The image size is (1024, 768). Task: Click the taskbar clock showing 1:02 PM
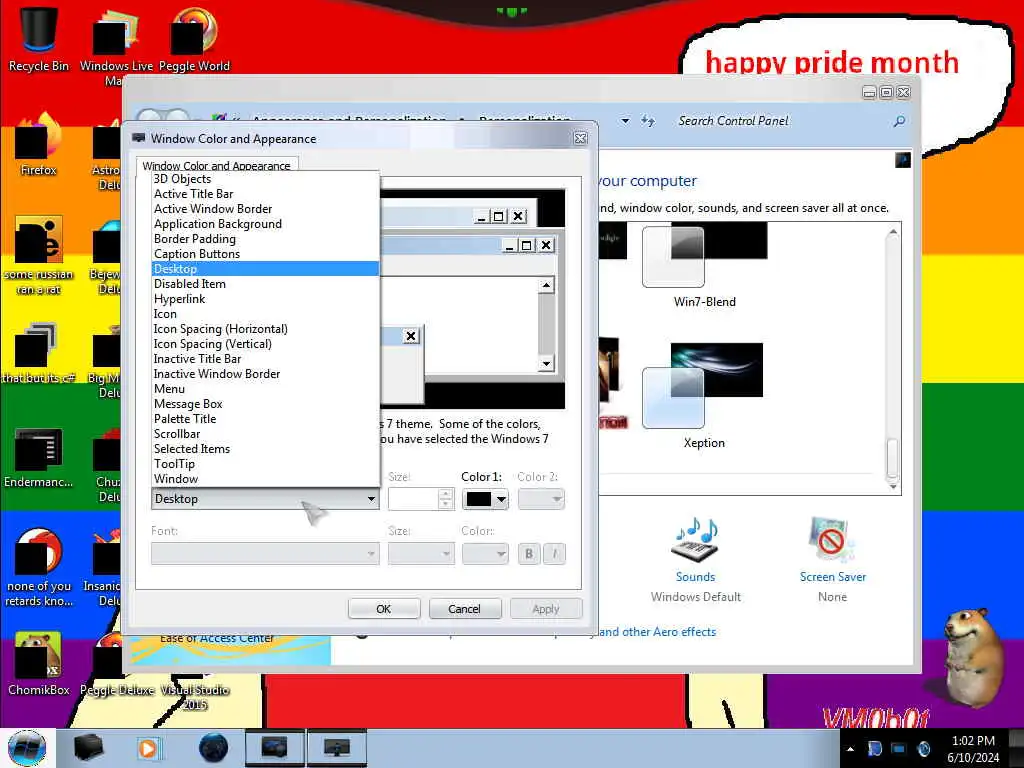pos(973,749)
